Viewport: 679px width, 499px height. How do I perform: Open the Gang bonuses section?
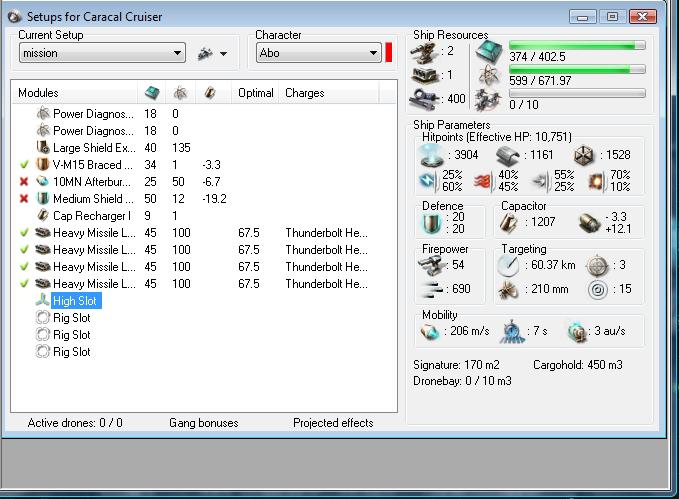[x=204, y=423]
